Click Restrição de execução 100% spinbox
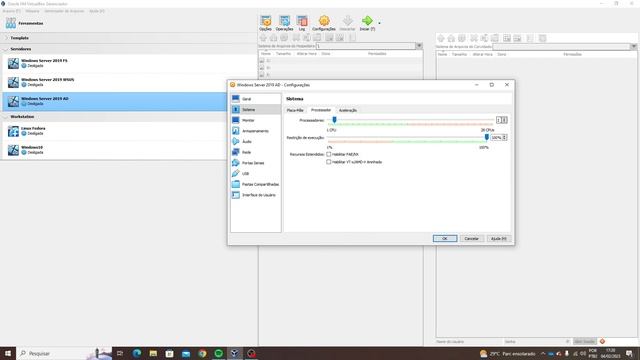Viewport: 640px width, 360px height. point(499,138)
